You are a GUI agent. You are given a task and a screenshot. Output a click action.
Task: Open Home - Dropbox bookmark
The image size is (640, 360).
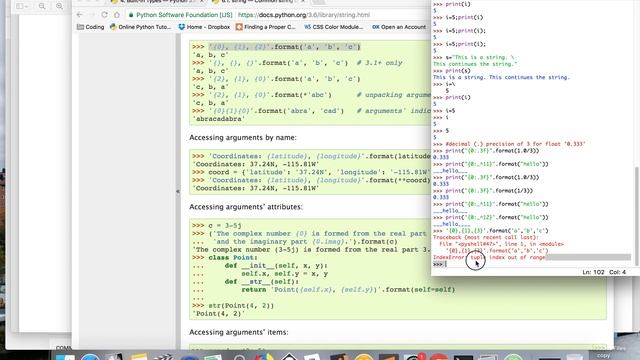pos(204,27)
